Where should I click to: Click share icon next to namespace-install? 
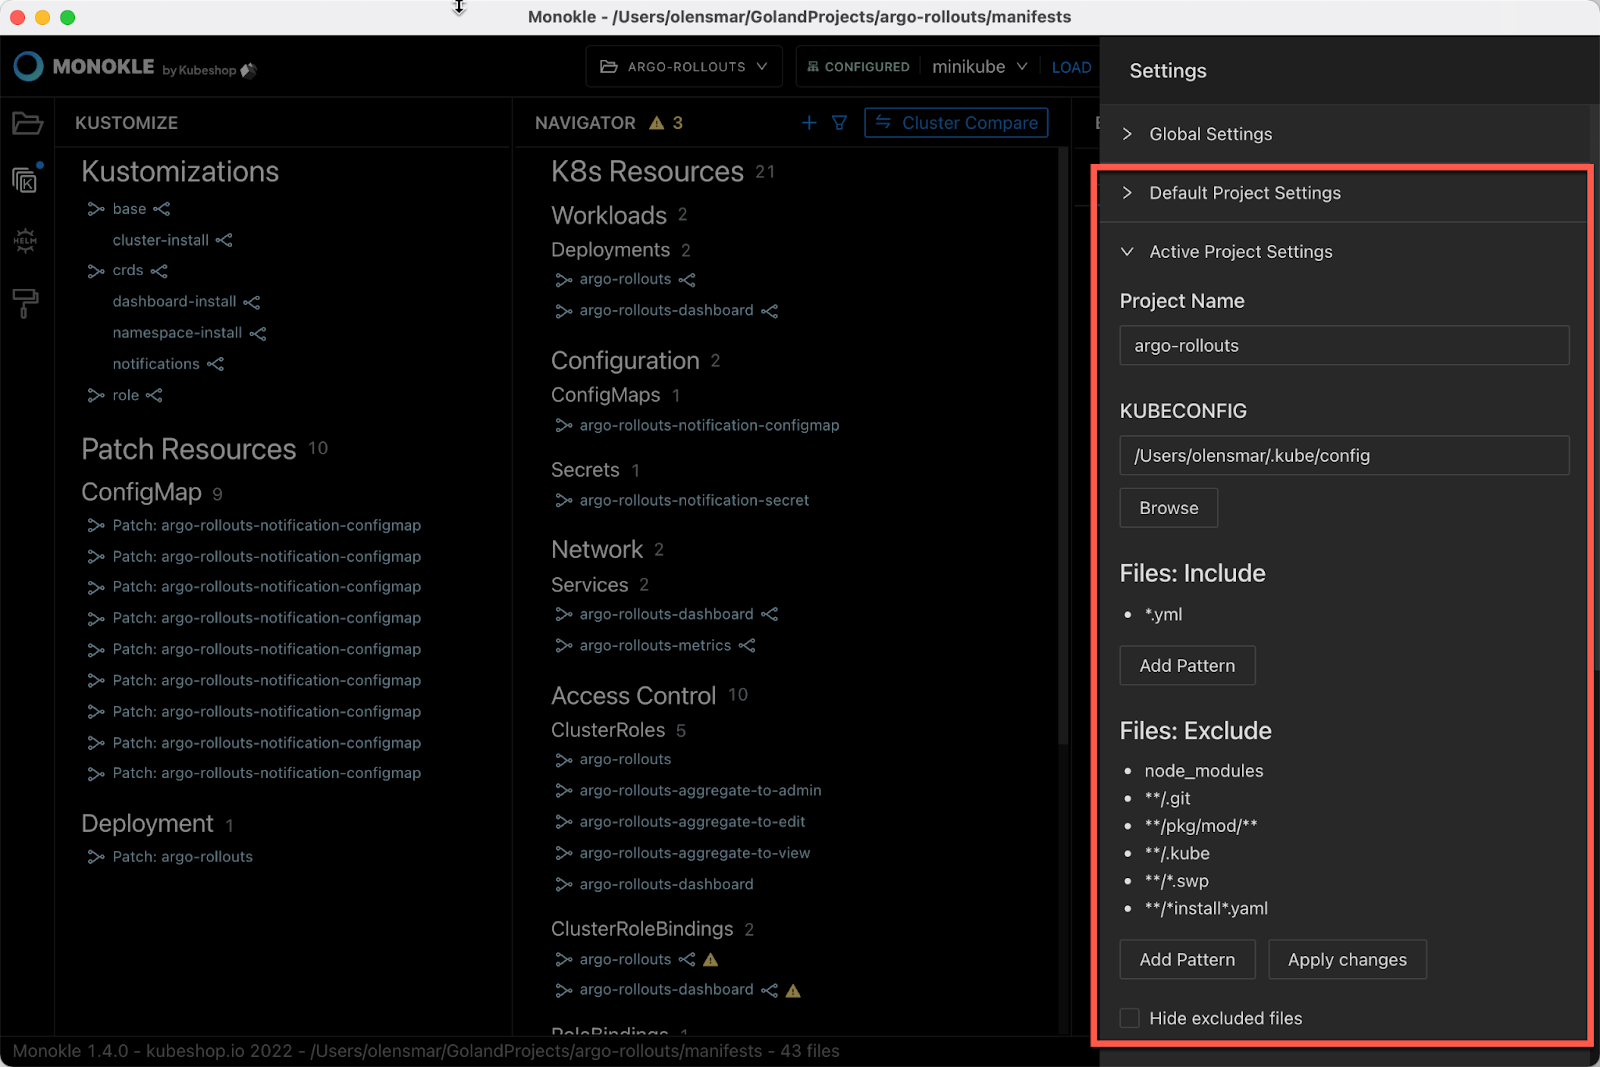(258, 333)
